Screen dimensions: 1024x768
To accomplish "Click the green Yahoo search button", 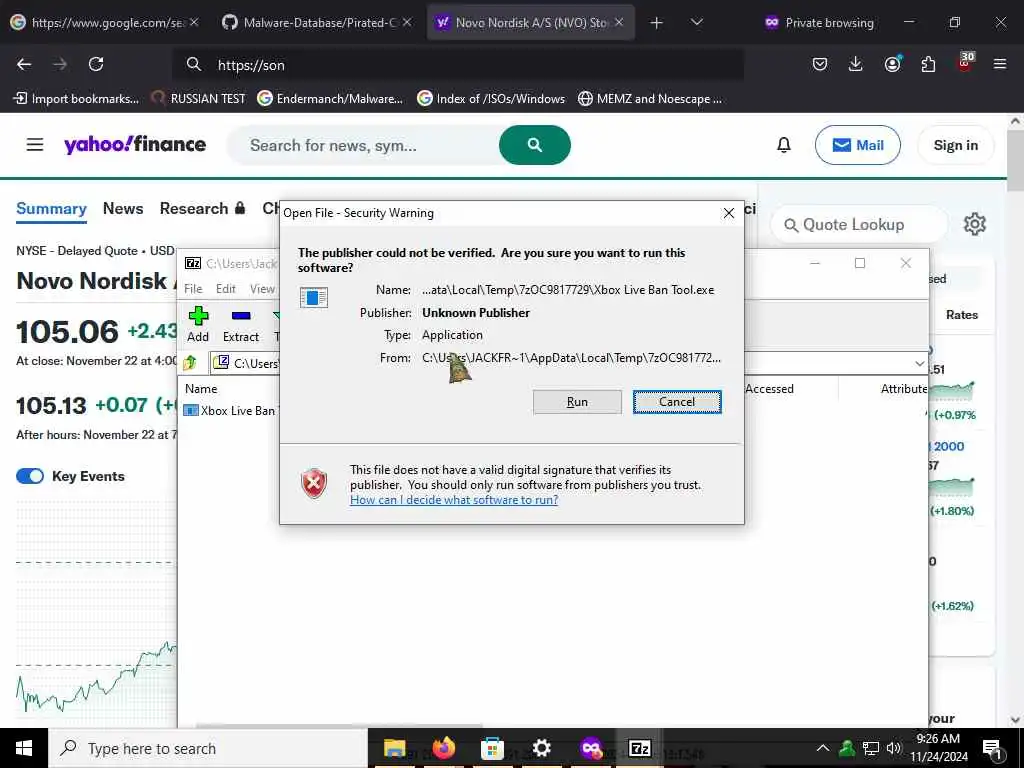I will [534, 145].
